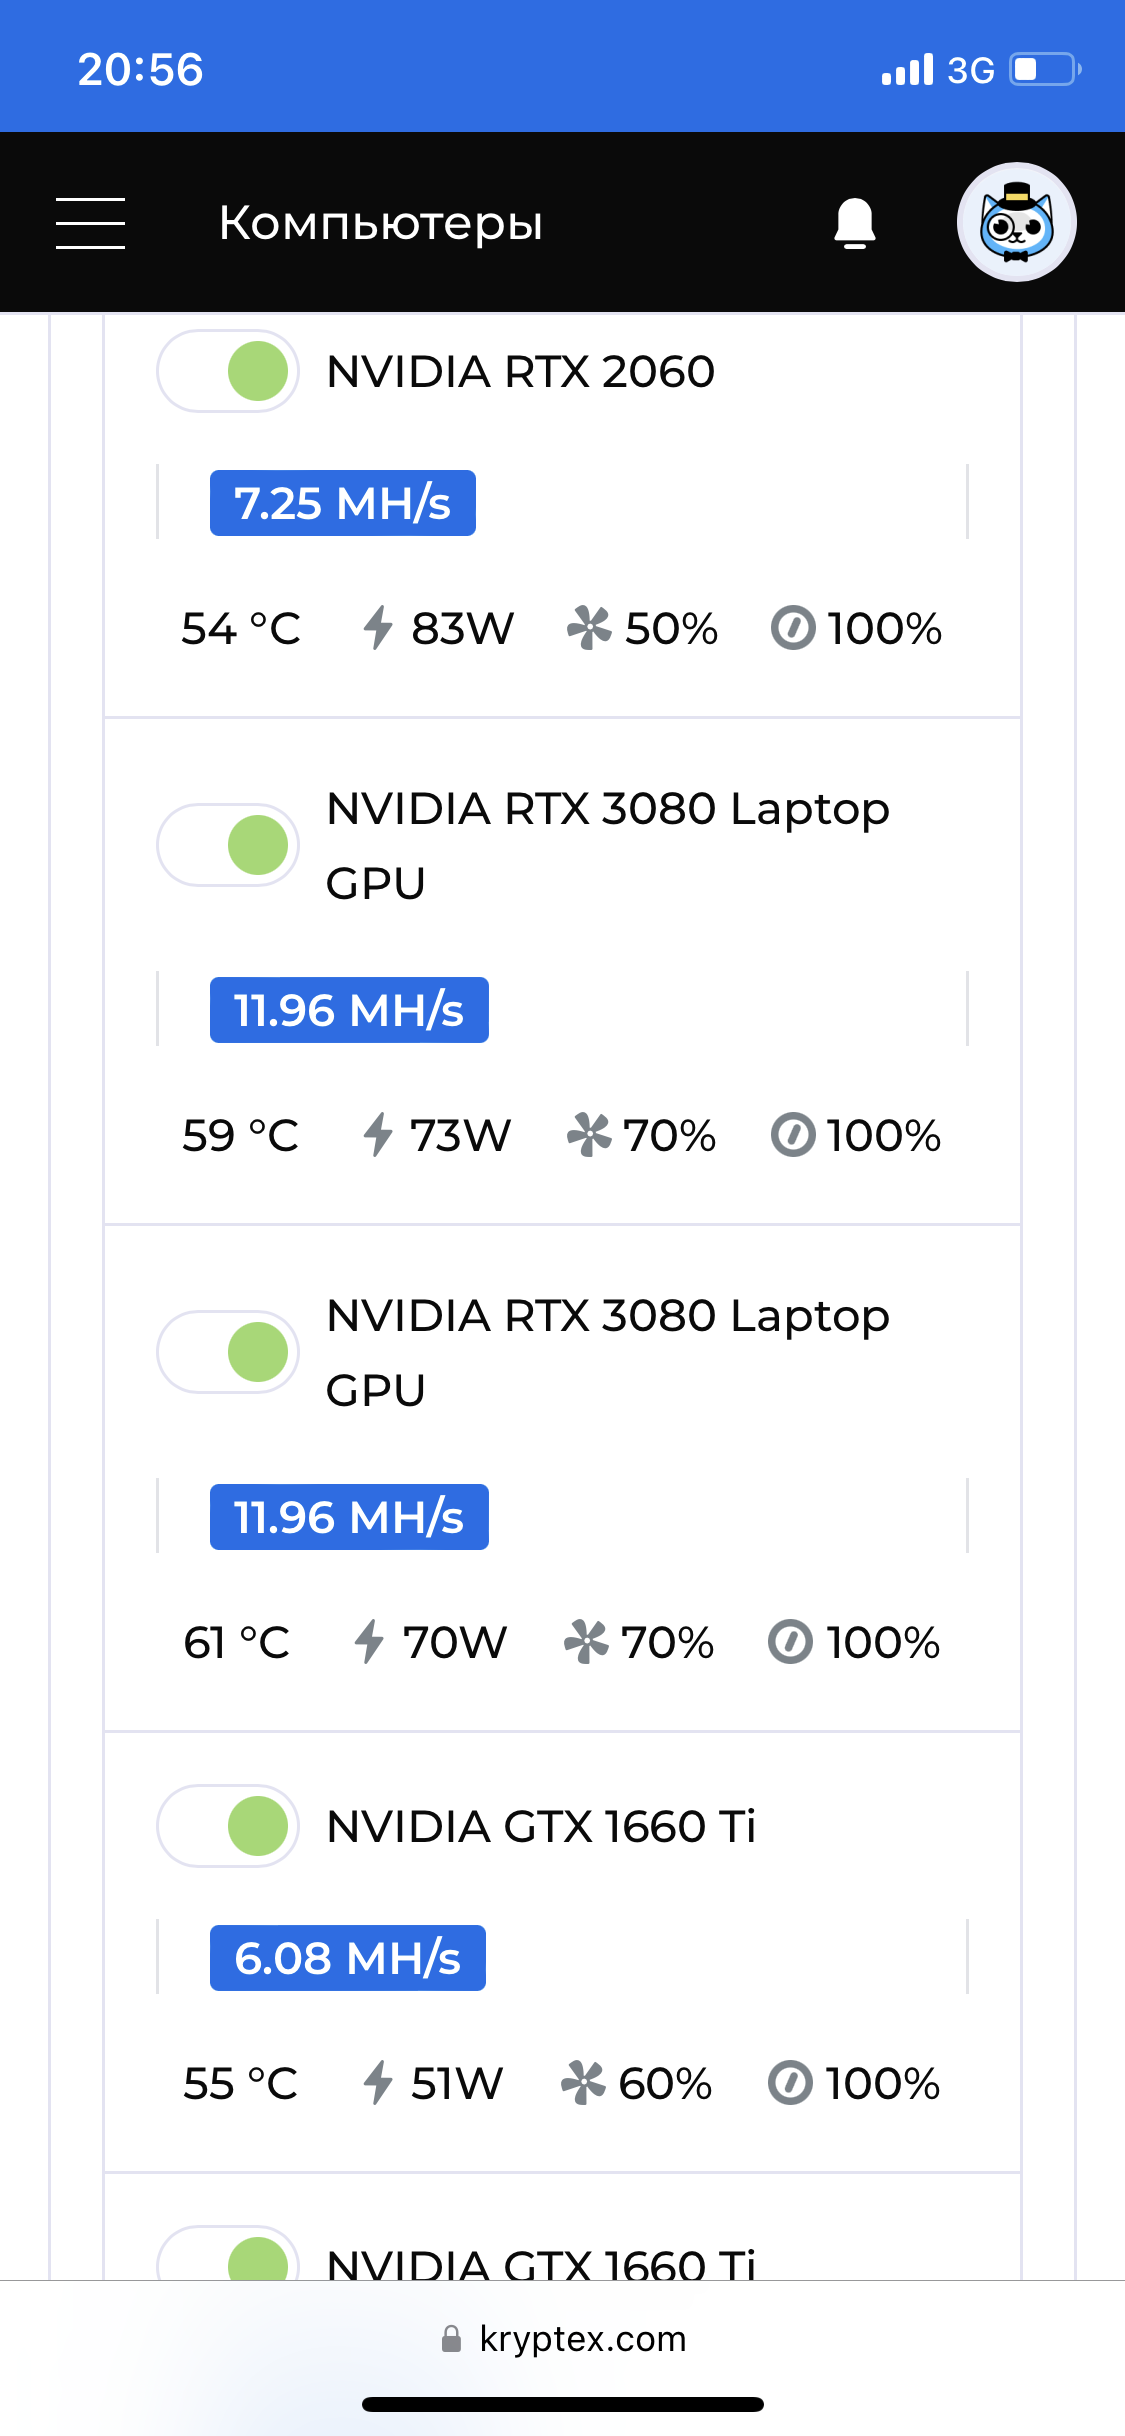The width and height of the screenshot is (1125, 2436).
Task: Select the 7.25 MH/s hashrate badge
Action: tap(343, 503)
